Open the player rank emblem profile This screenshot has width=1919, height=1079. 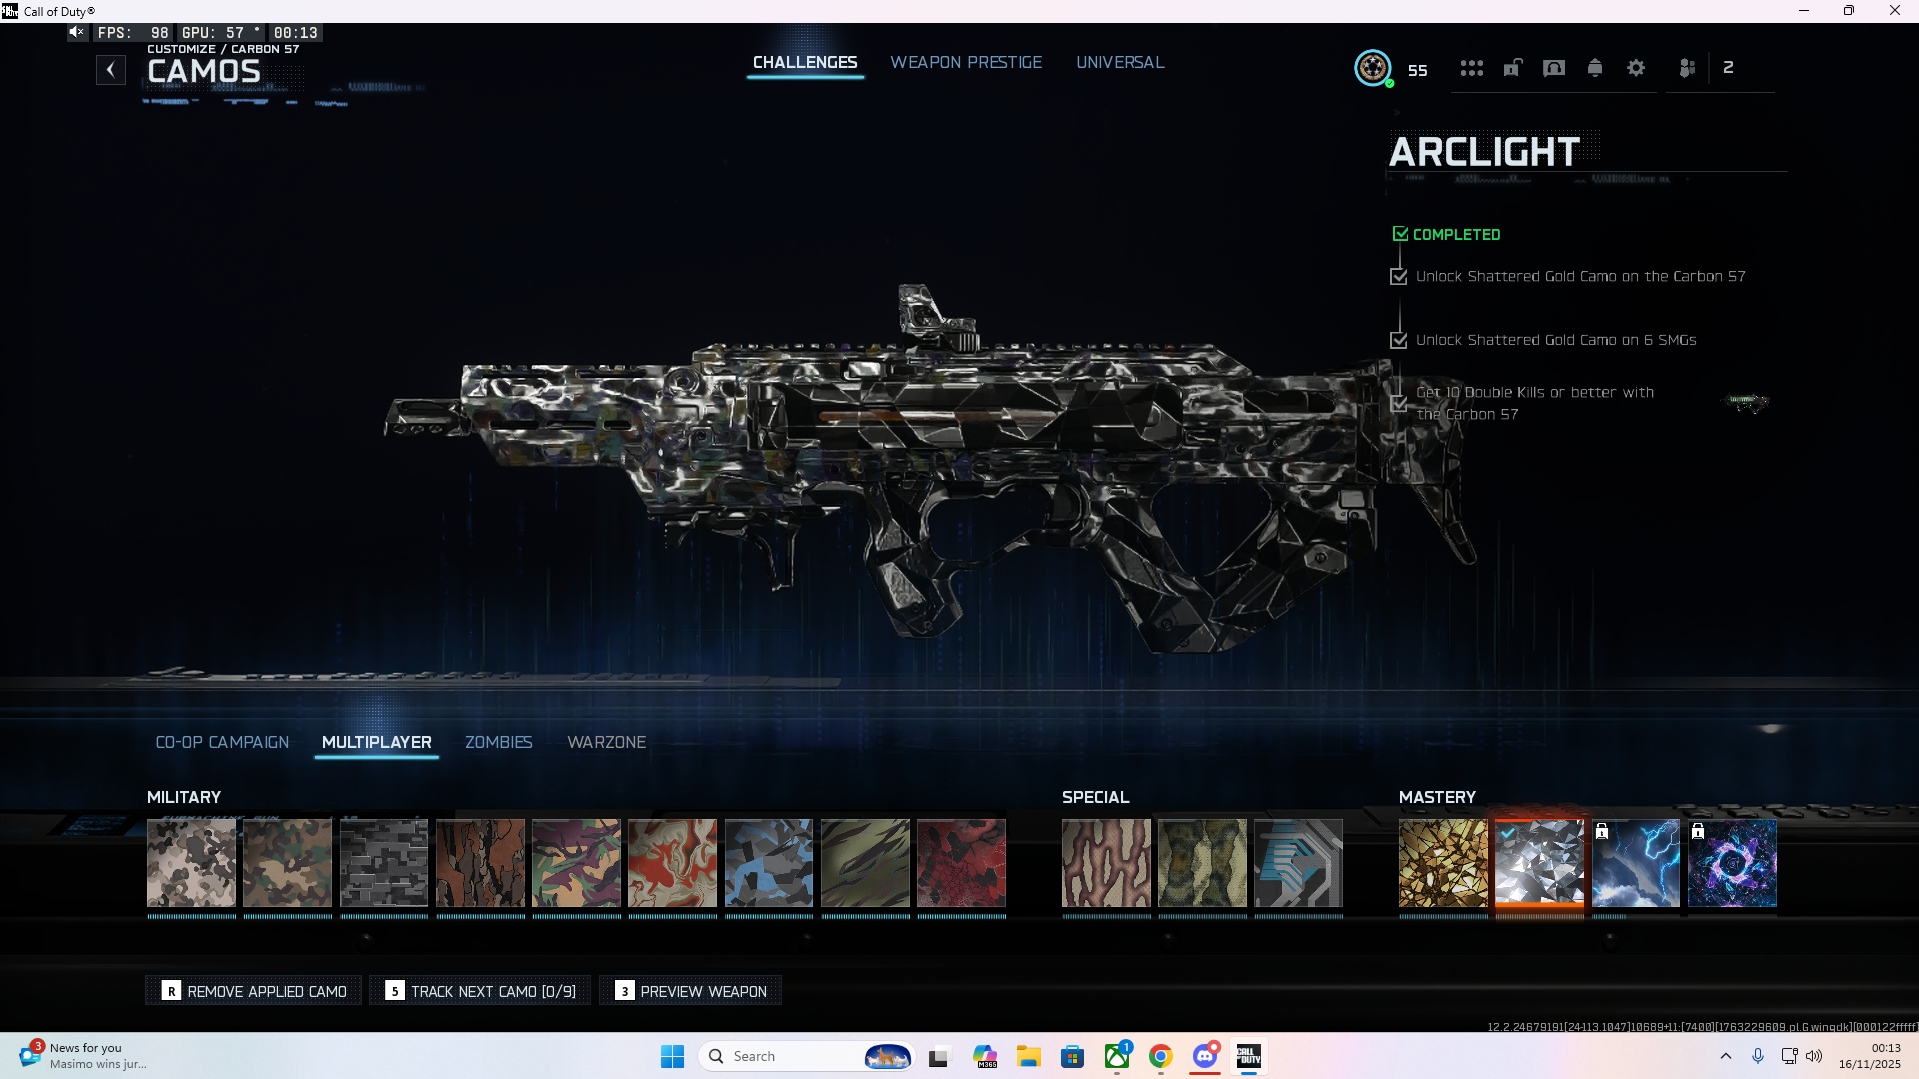pos(1373,68)
